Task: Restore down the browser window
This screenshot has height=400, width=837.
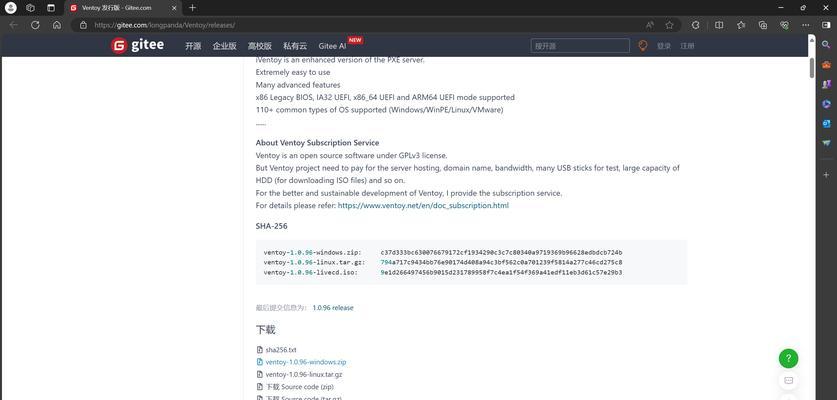Action: tap(803, 8)
